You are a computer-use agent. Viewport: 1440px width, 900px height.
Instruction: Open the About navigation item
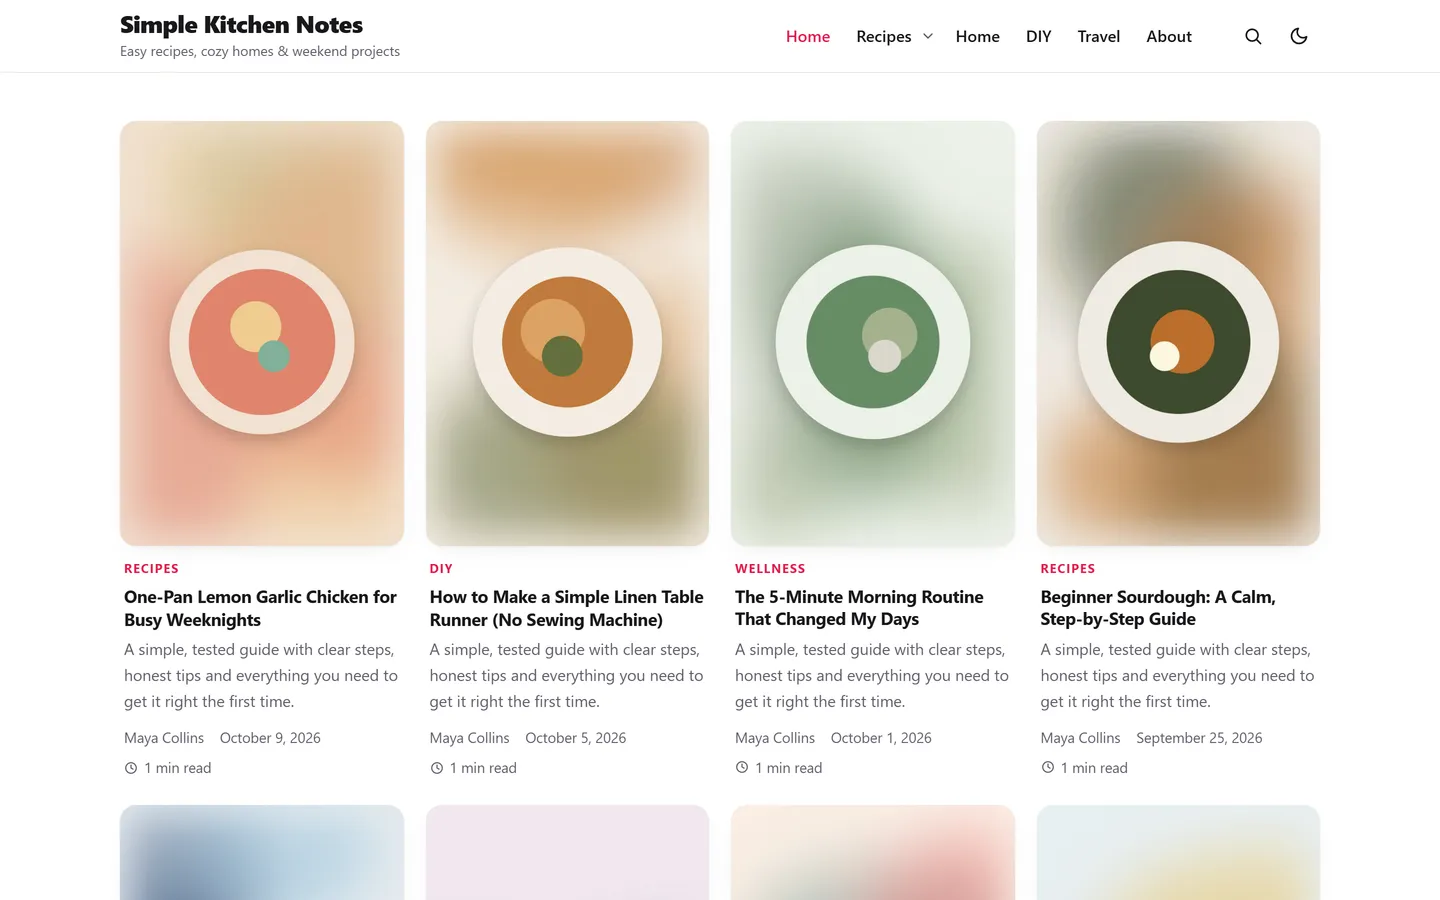pos(1169,36)
